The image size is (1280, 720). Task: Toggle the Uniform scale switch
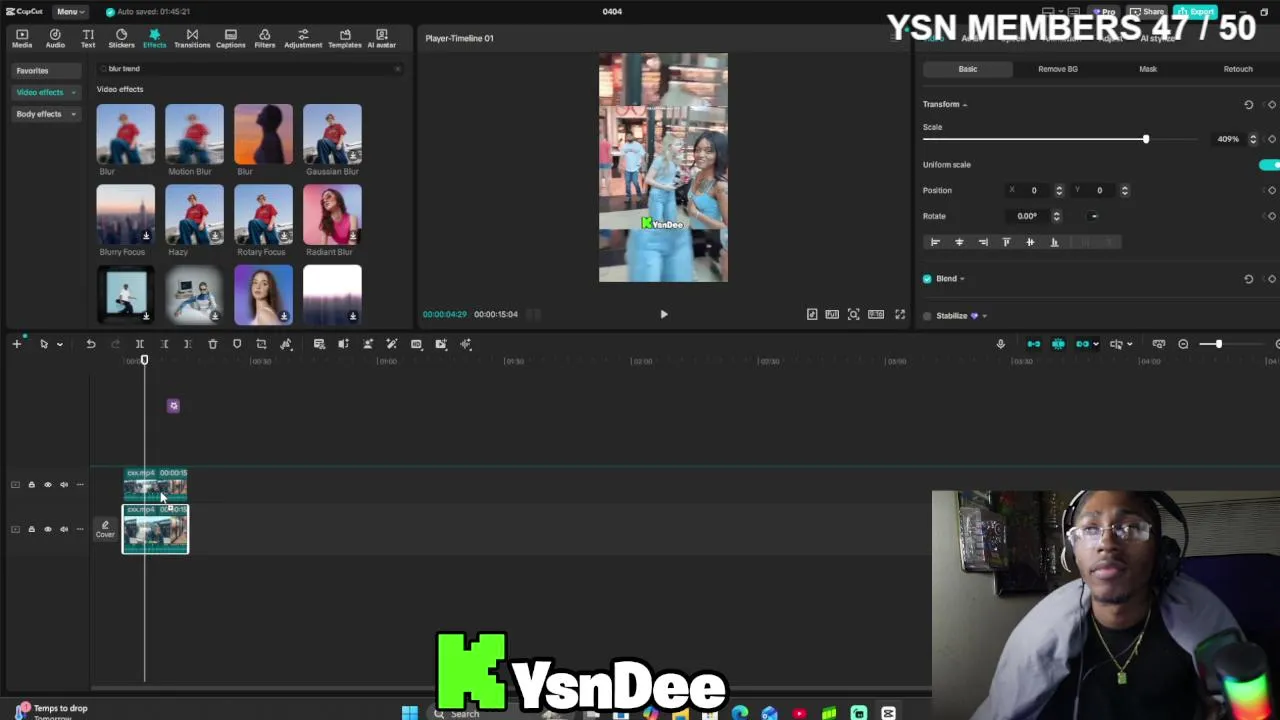click(x=1270, y=165)
